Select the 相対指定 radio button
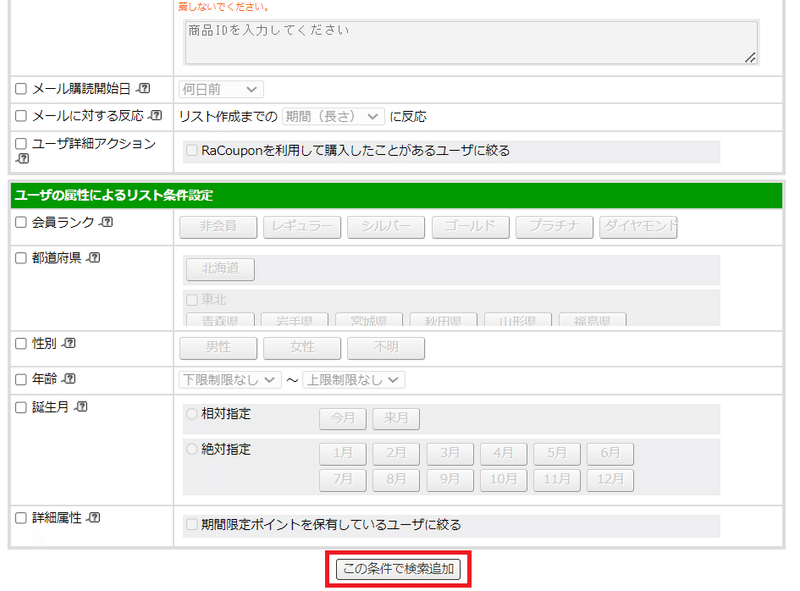Screen dimensions: 800x591 coord(190,414)
